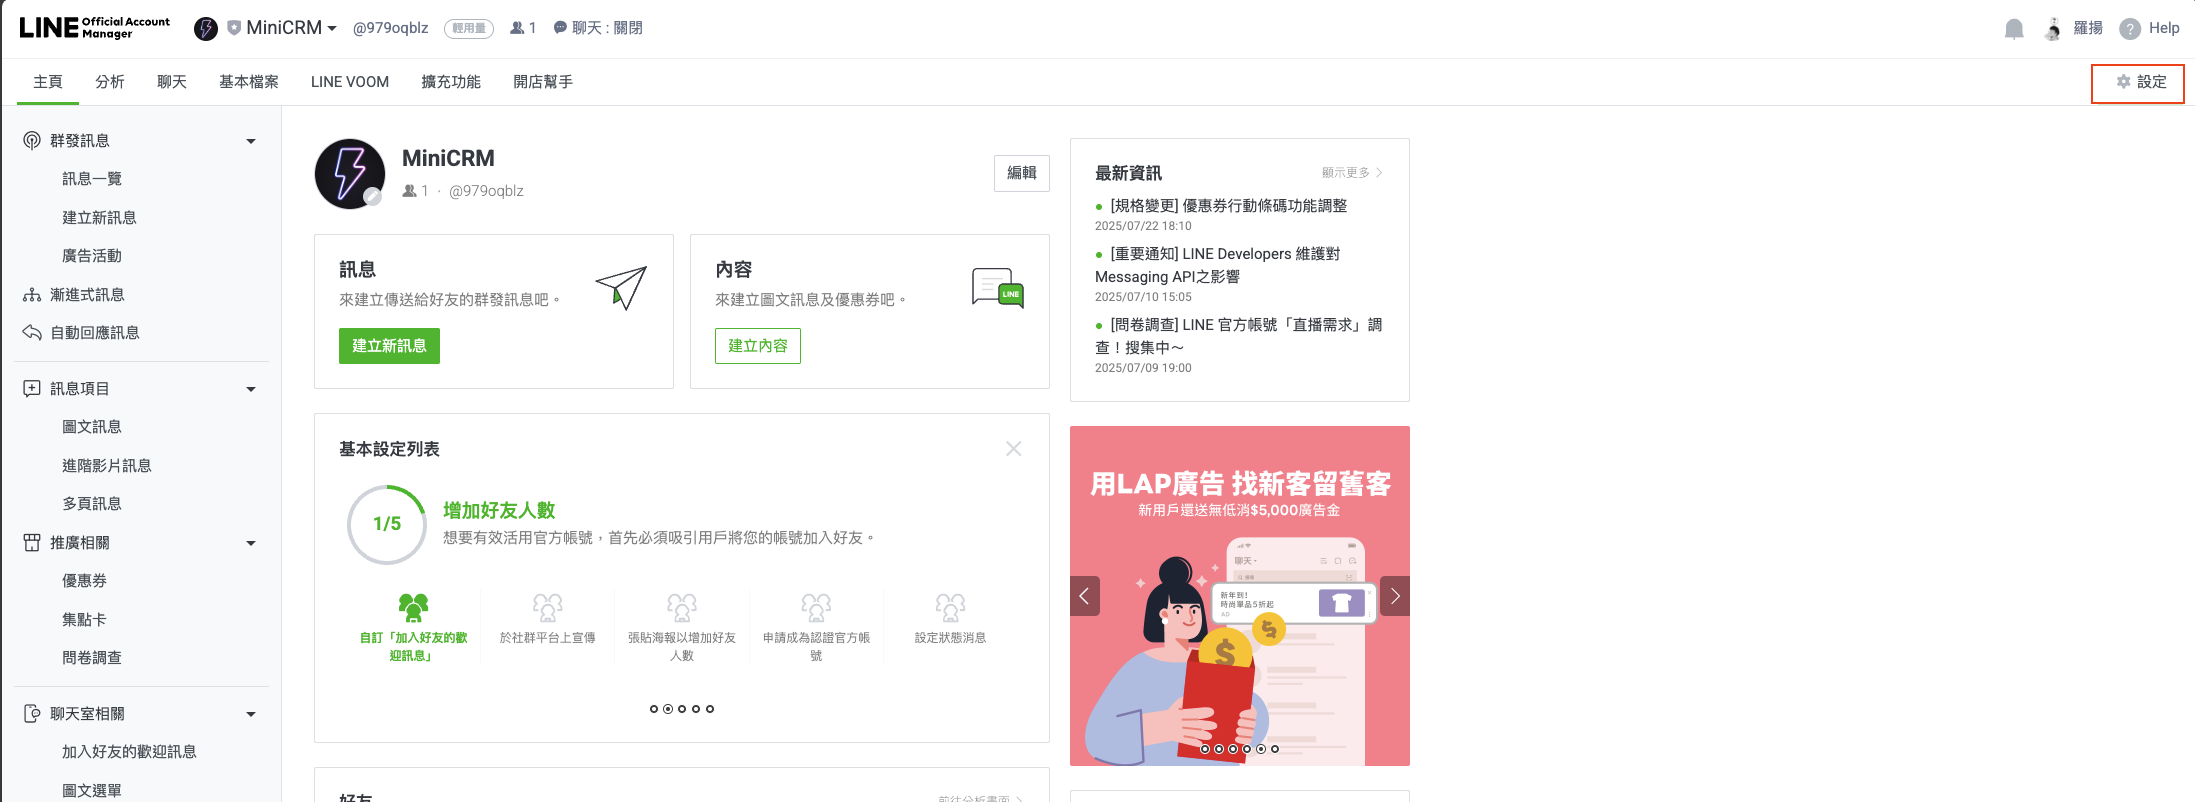Image resolution: width=2195 pixels, height=802 pixels.
Task: Click the LINE chat content icon
Action: (997, 288)
